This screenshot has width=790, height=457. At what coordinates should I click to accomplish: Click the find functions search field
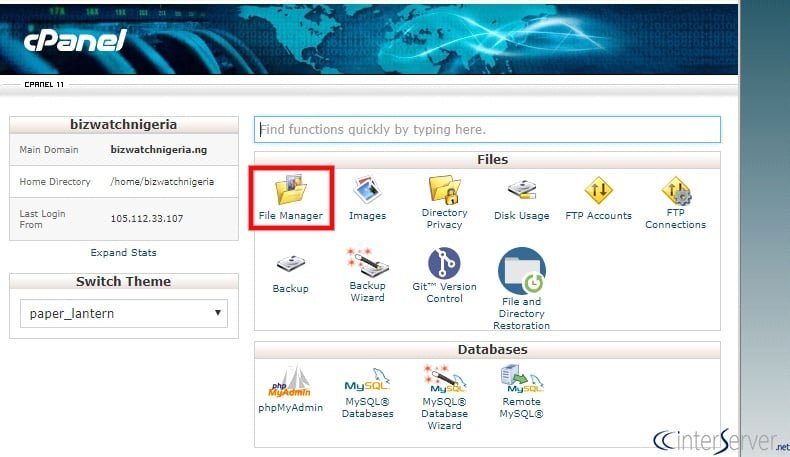[x=486, y=129]
